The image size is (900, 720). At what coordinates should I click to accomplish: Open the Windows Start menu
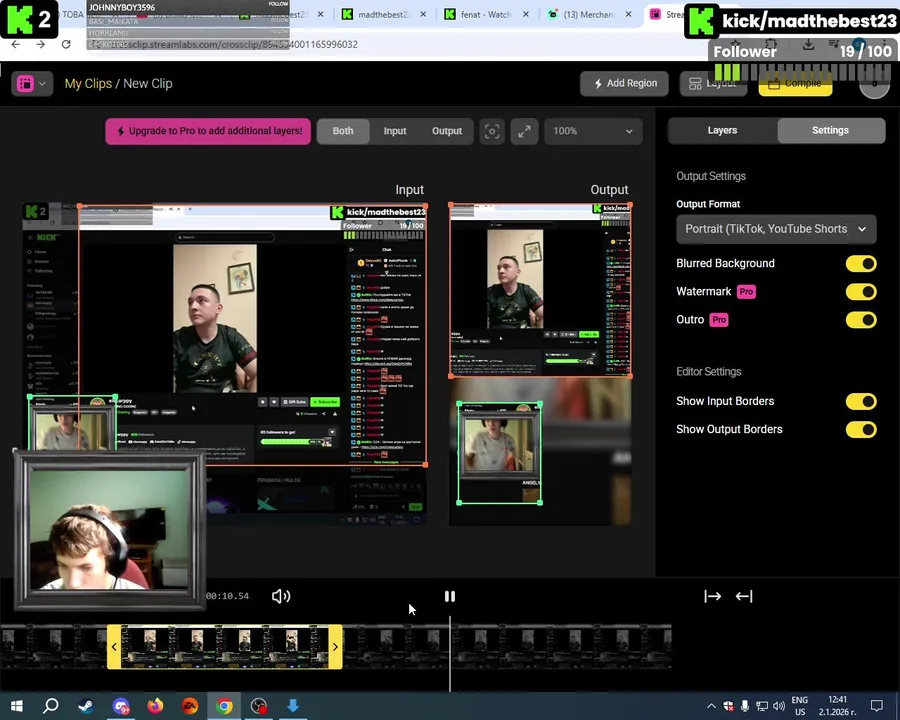(x=16, y=706)
